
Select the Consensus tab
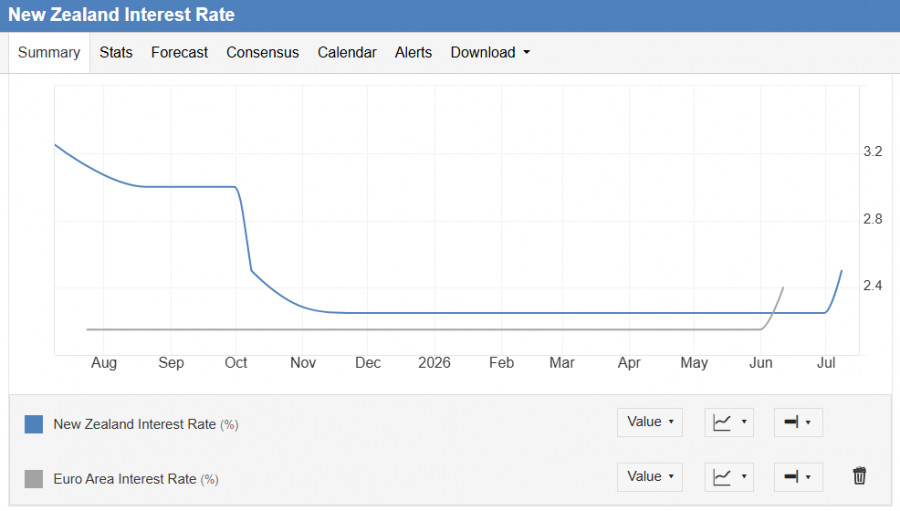[x=262, y=52]
